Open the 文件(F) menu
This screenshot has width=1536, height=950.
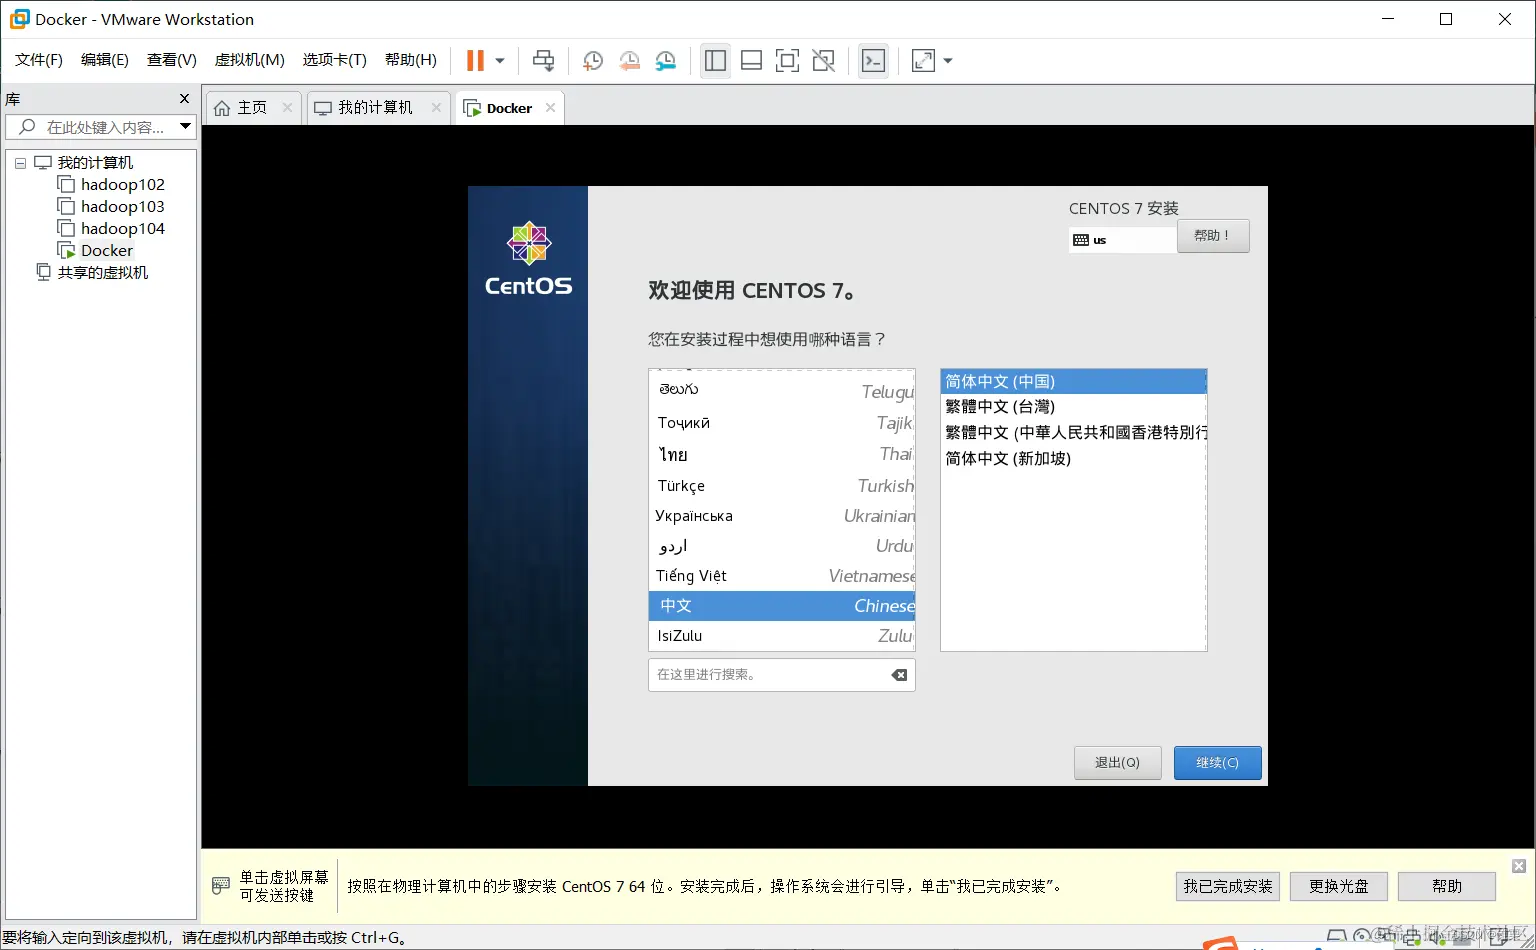click(39, 60)
